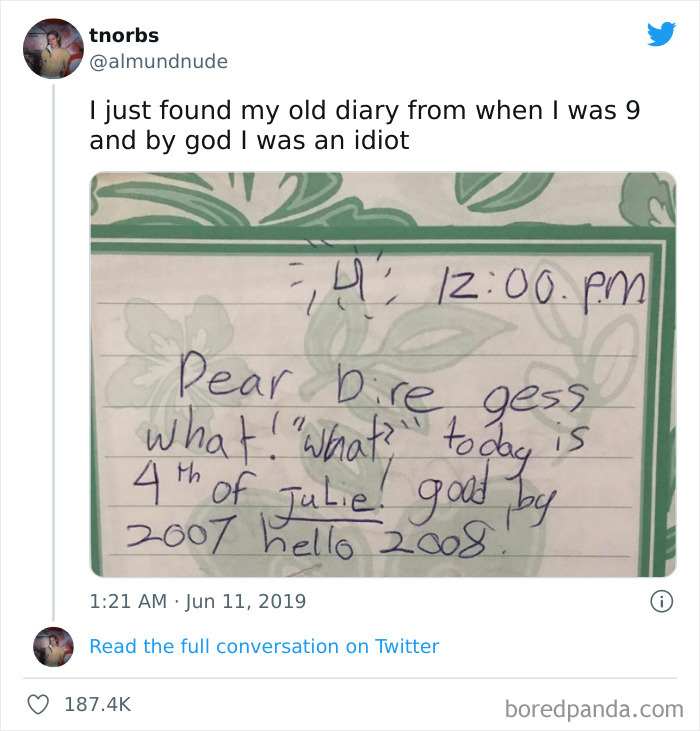Click the small avatar beside the conversation link
The width and height of the screenshot is (700, 731).
(53, 646)
